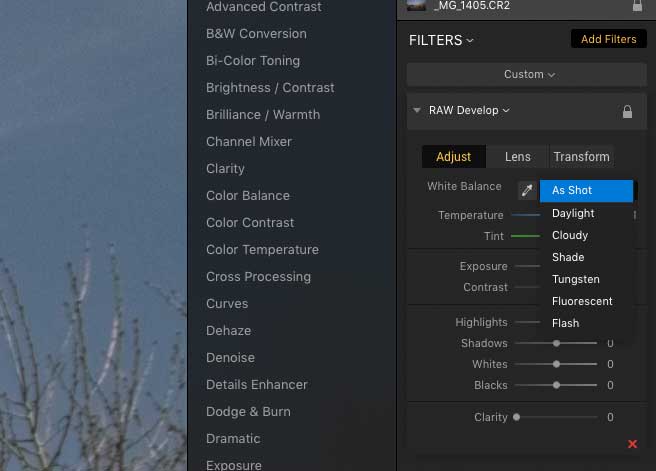Screen dimensions: 656x471
Task: Choose Tungsten white balance
Action: pyautogui.click(x=586, y=279)
